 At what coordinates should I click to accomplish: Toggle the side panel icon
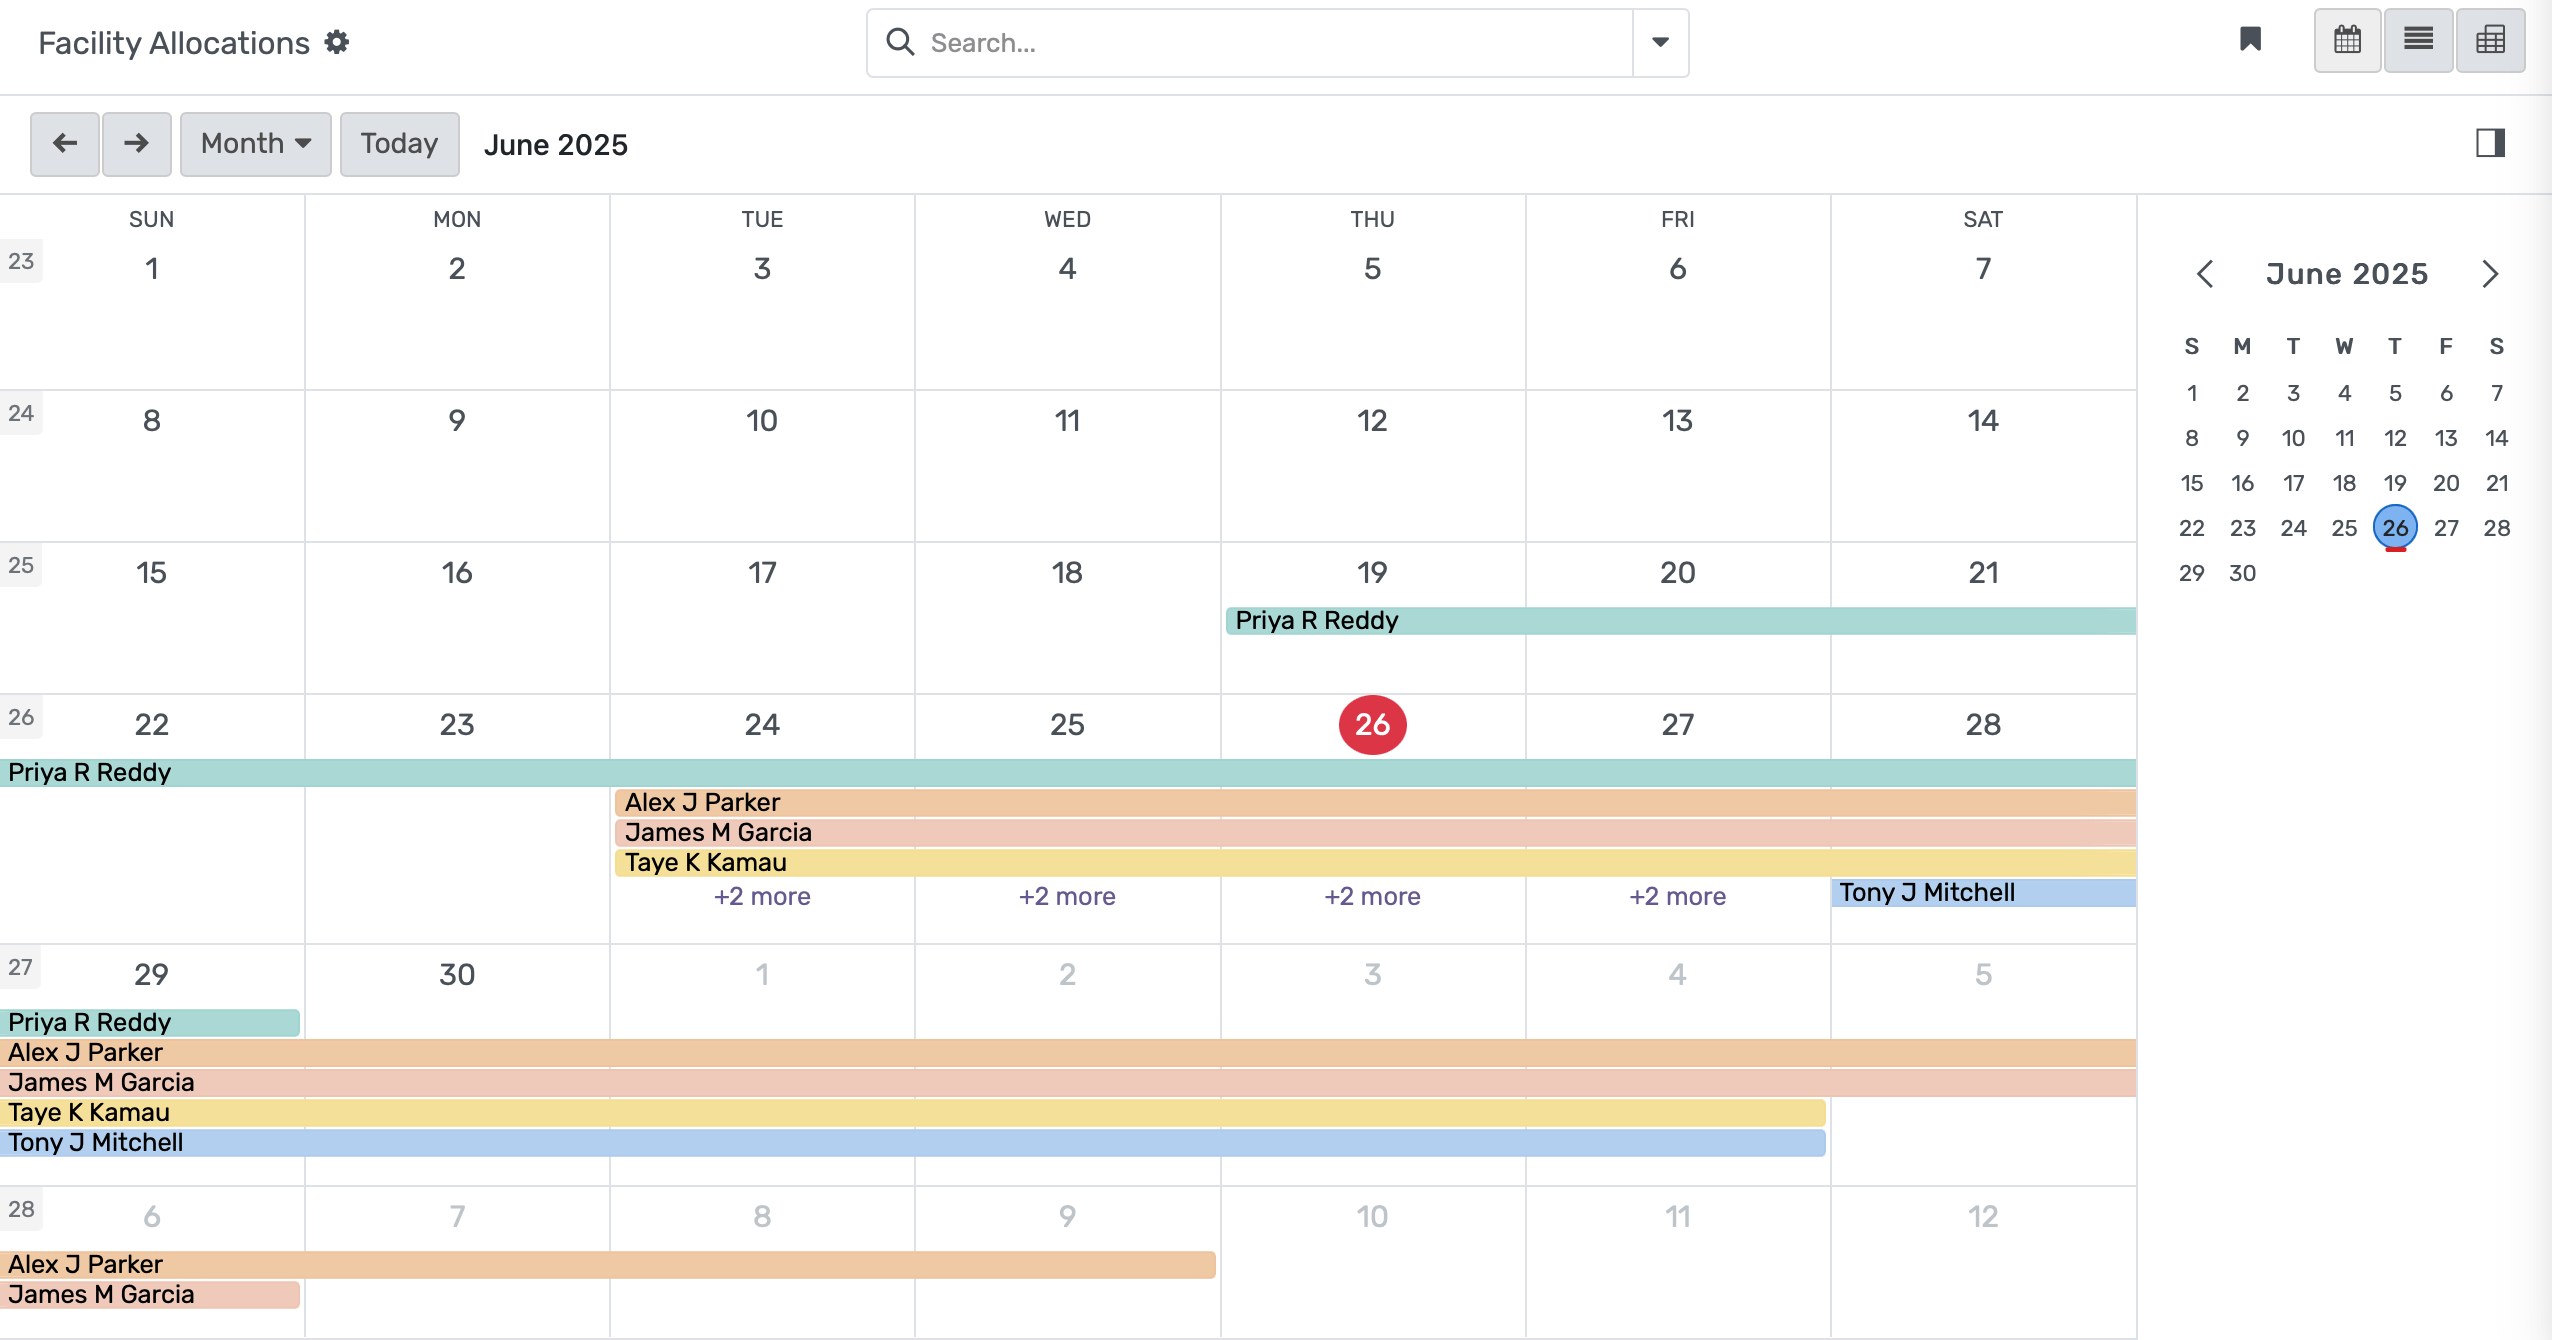click(2490, 143)
